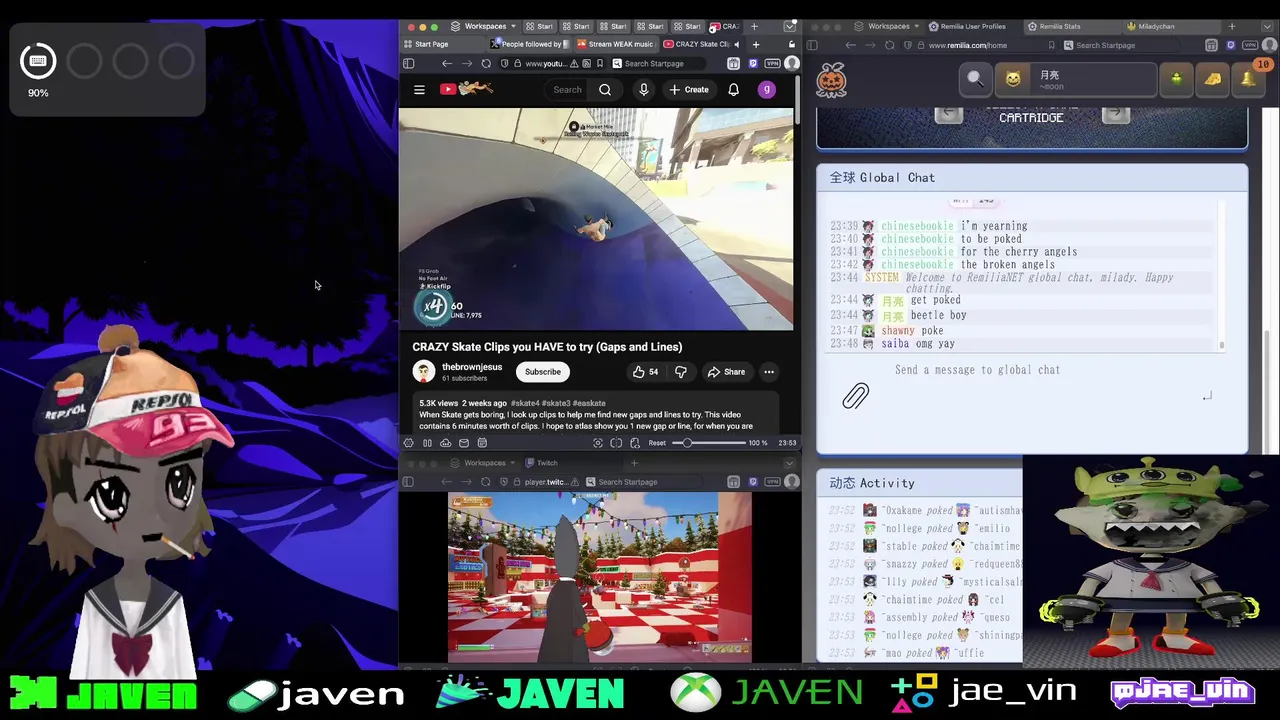Open YouTube notifications bell
Image resolution: width=1280 pixels, height=720 pixels.
(733, 90)
